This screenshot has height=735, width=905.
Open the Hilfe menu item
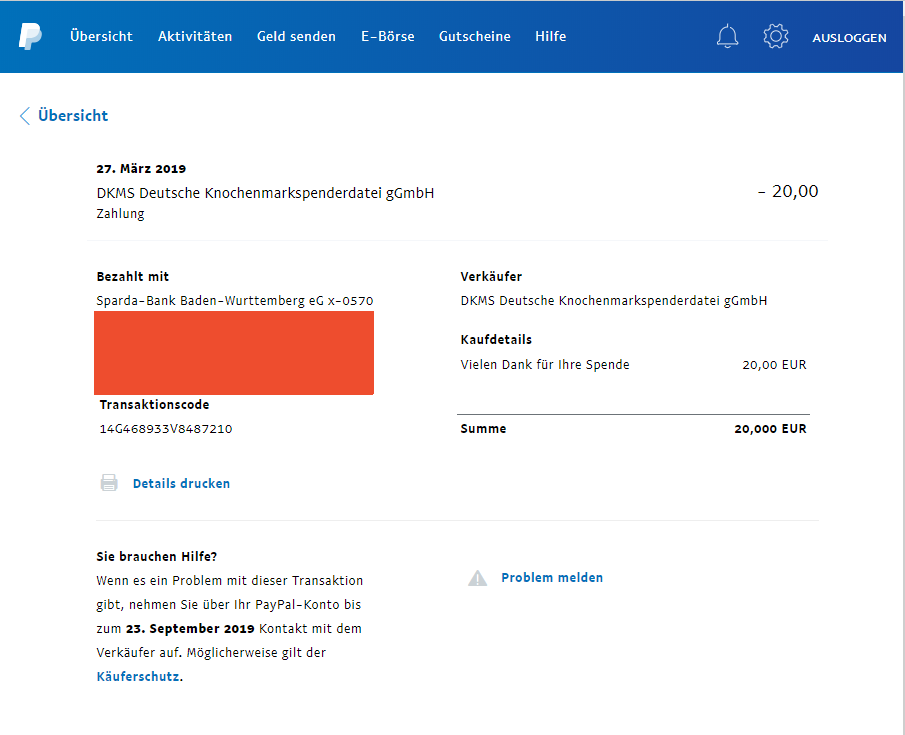click(551, 36)
